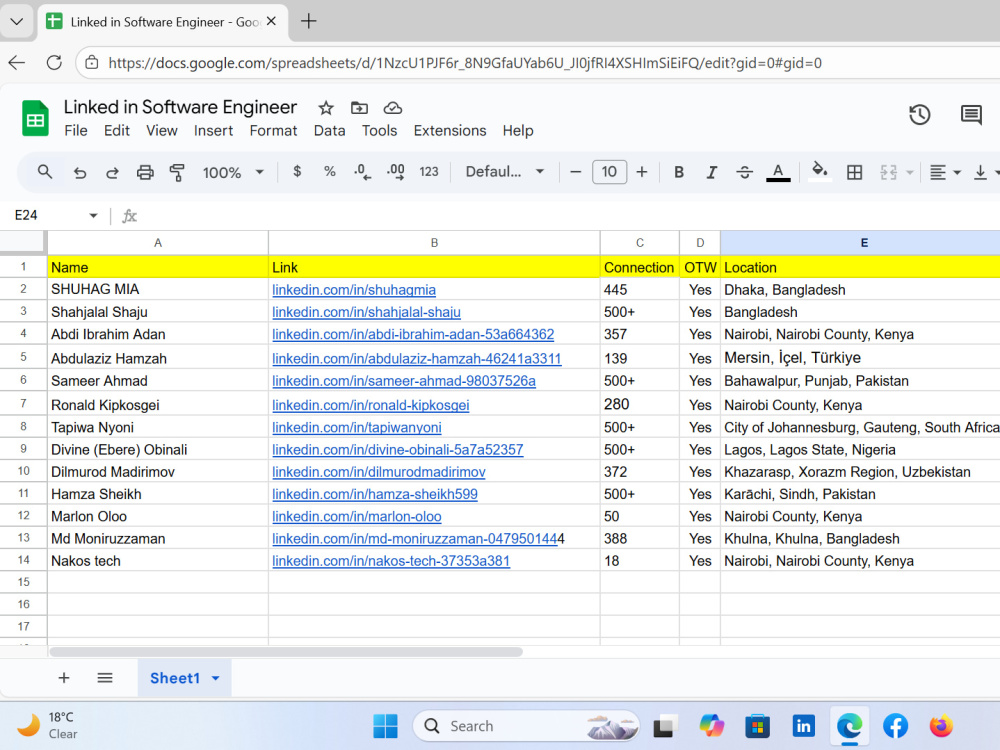Toggle strikethrough formatting
Image resolution: width=1000 pixels, height=750 pixels.
click(744, 172)
